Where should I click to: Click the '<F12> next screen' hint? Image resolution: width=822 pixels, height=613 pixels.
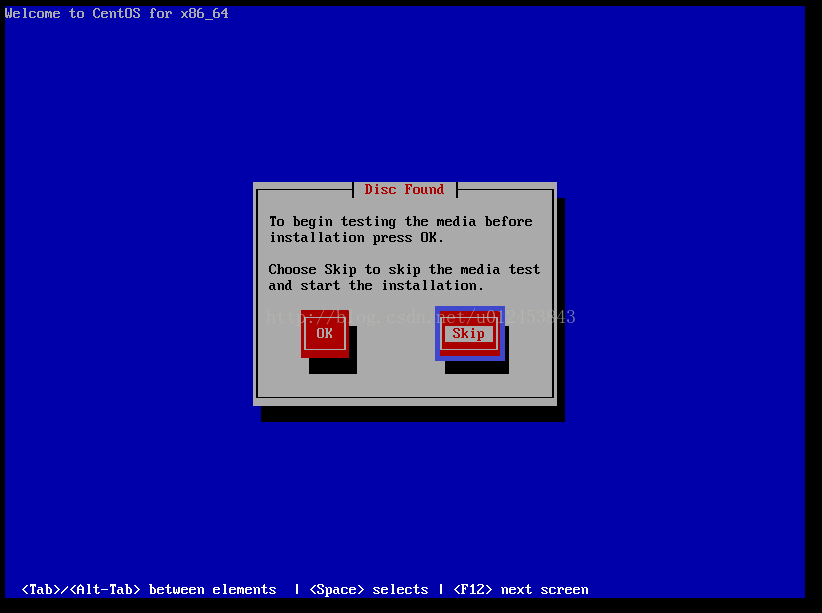pos(521,589)
